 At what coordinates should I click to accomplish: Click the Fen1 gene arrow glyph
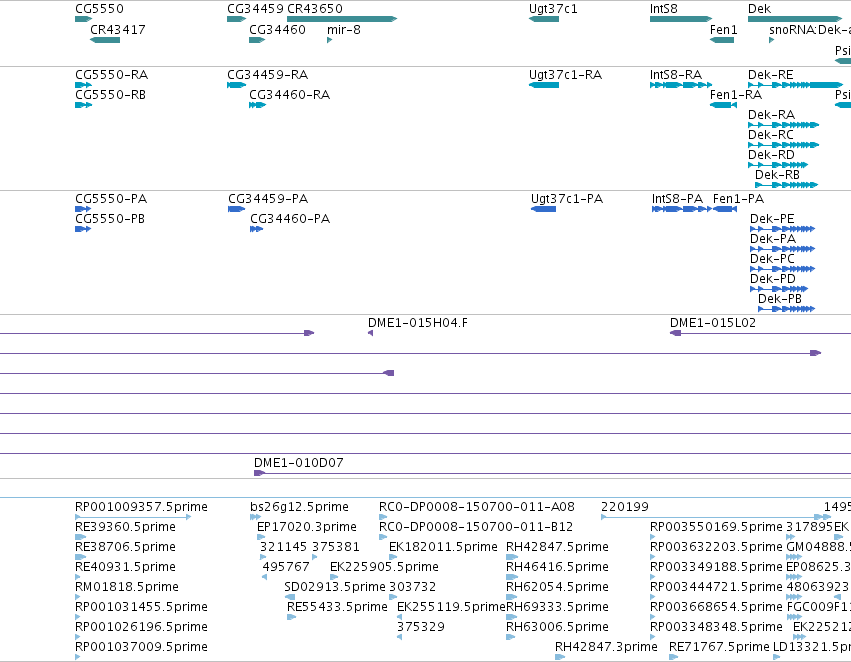[x=722, y=40]
